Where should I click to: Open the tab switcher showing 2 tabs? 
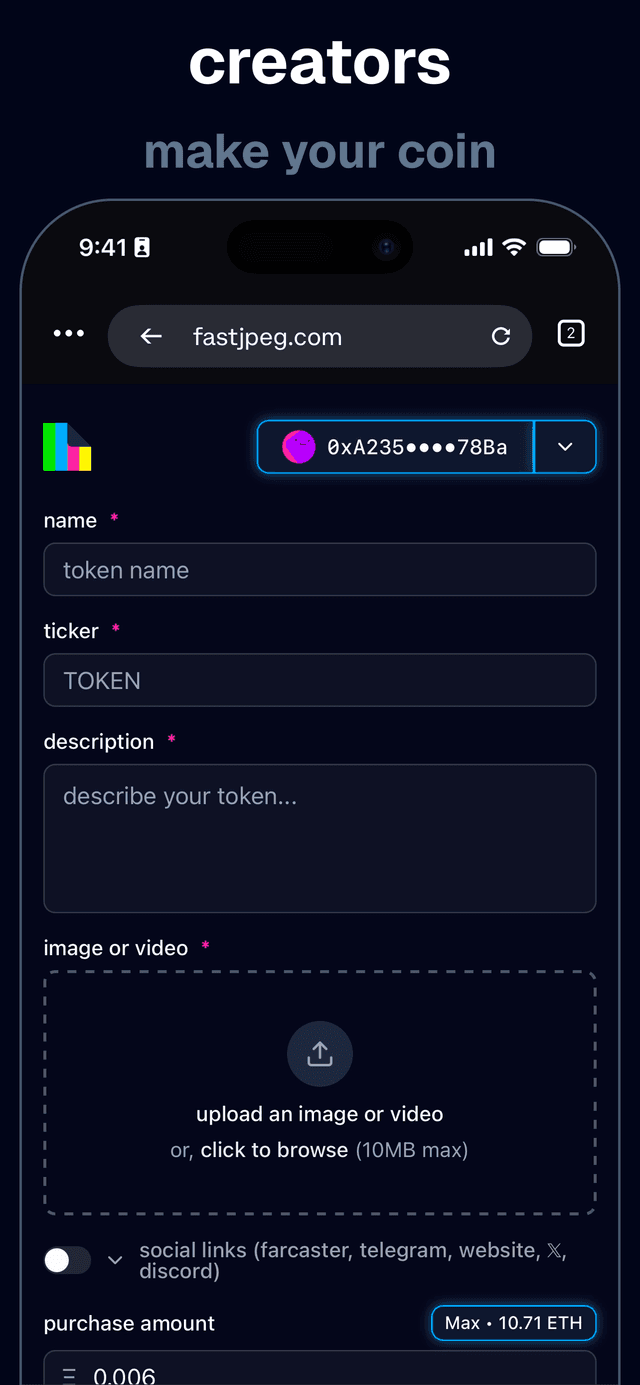click(571, 333)
